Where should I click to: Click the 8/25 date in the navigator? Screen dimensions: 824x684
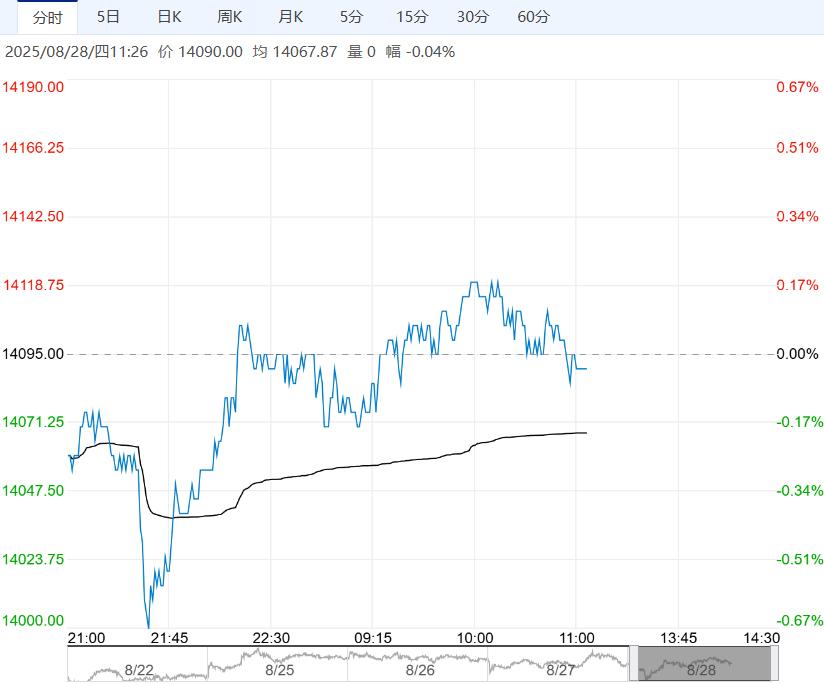279,670
